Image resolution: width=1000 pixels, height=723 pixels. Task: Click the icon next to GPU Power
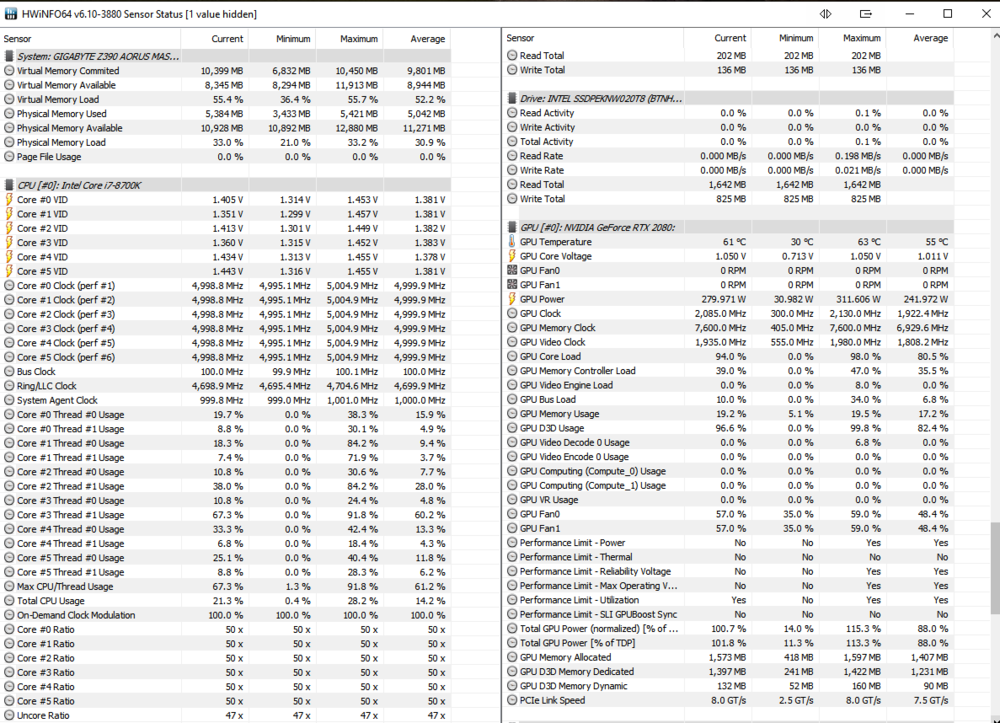pos(510,299)
